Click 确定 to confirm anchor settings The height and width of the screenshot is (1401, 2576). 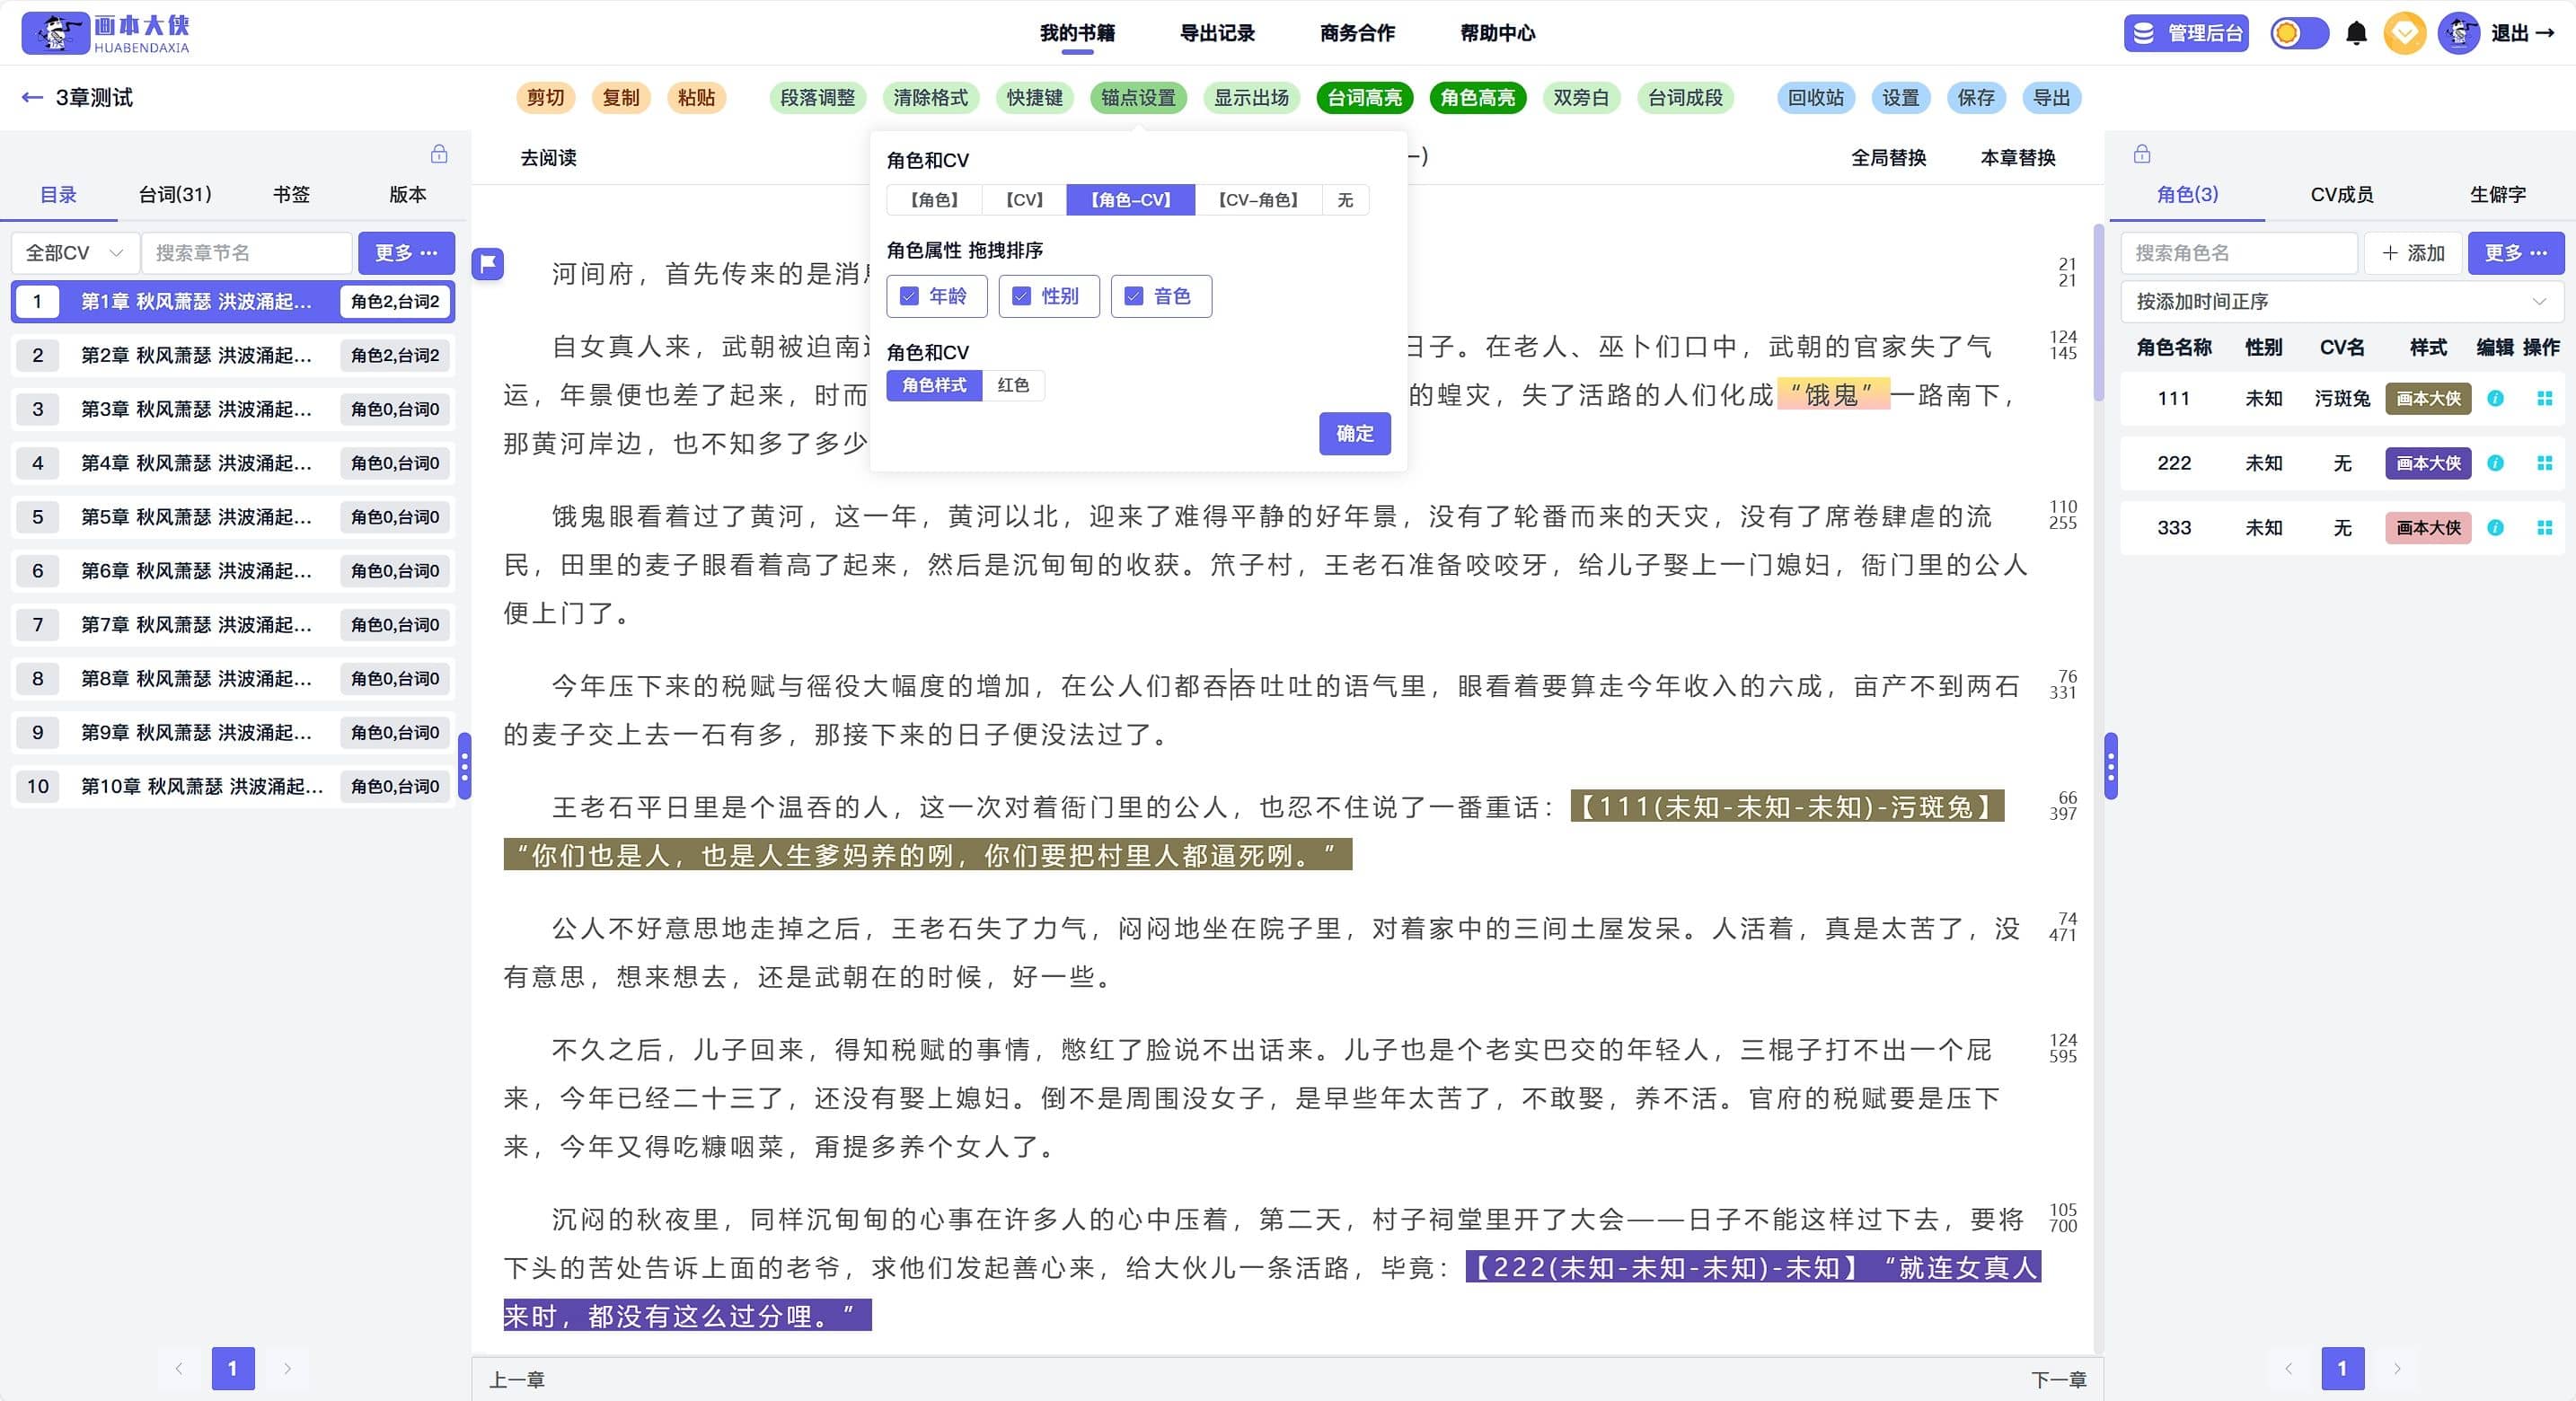[1354, 433]
